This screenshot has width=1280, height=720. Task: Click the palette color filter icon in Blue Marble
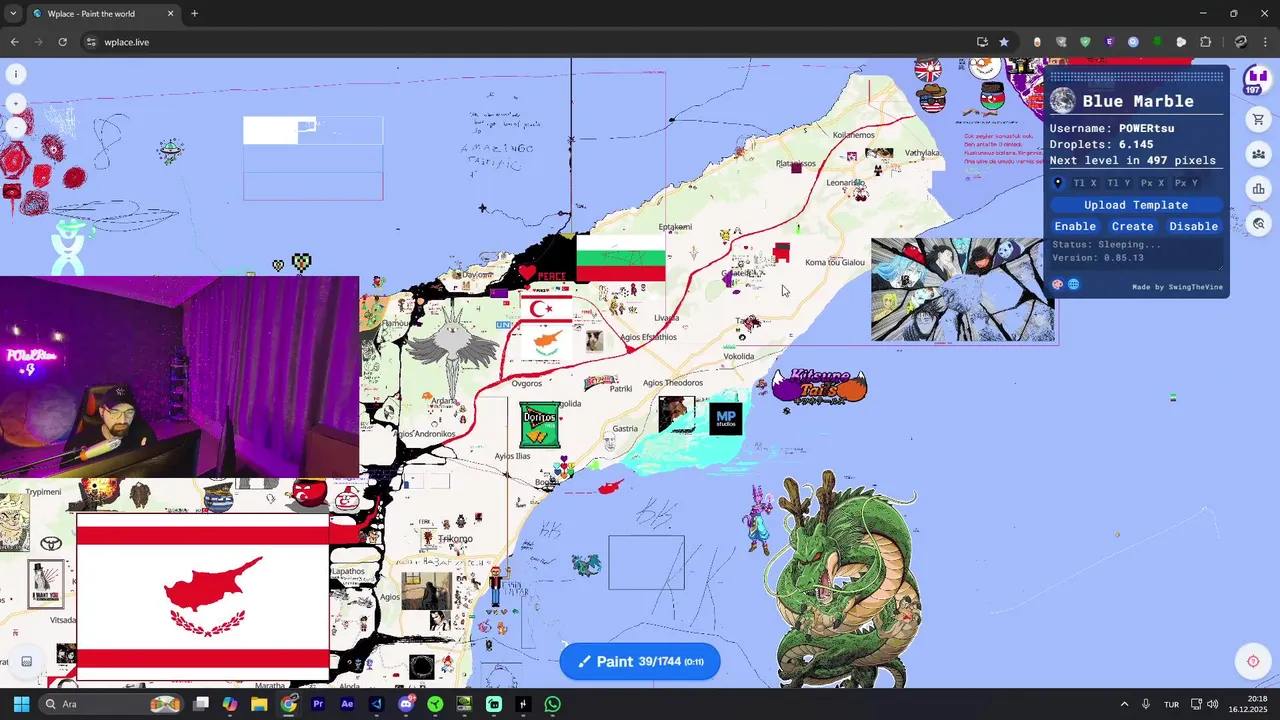[1058, 285]
